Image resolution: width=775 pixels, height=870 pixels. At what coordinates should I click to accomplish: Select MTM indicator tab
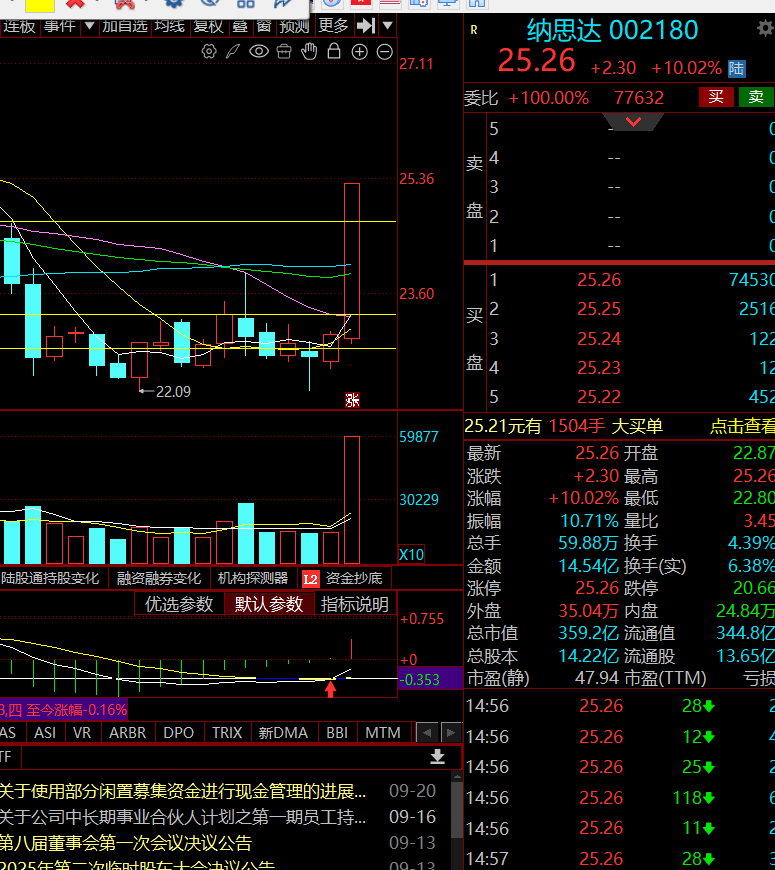pos(383,732)
